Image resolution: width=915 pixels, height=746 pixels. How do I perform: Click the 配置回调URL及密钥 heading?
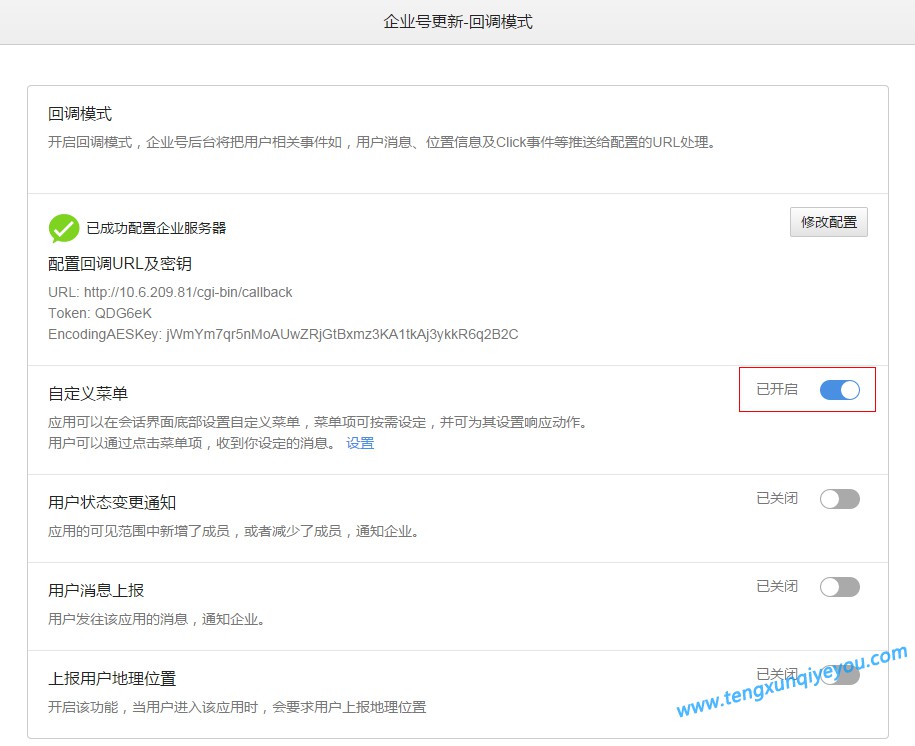coord(120,264)
